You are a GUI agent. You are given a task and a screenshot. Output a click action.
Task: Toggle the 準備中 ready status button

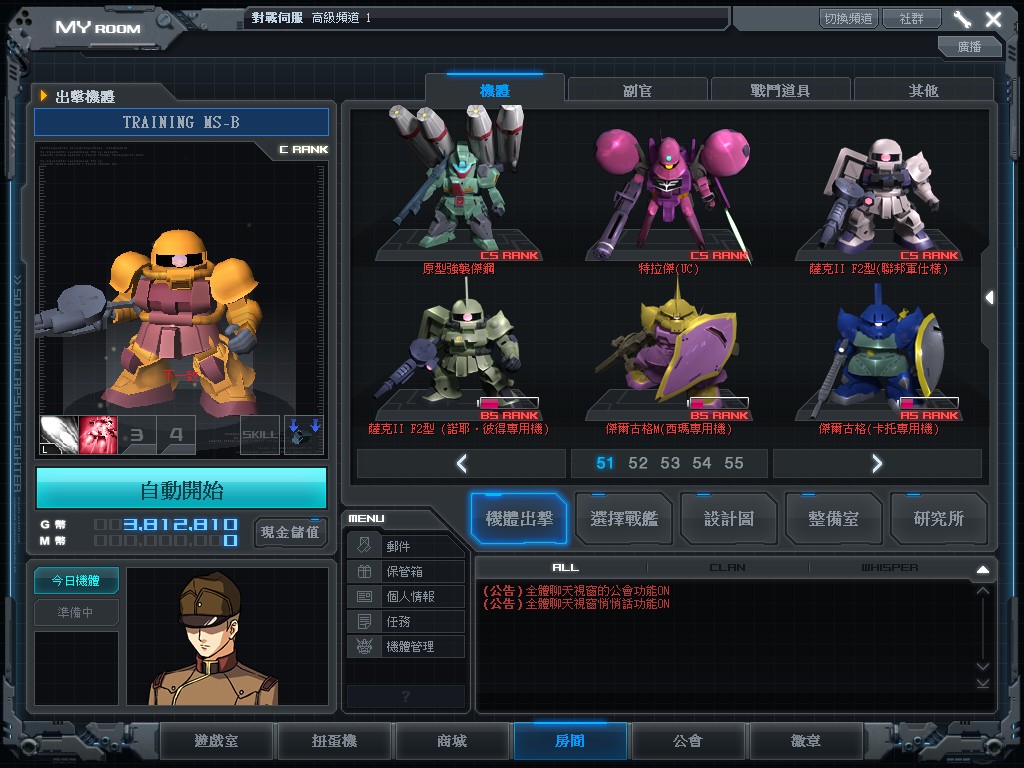tap(76, 612)
